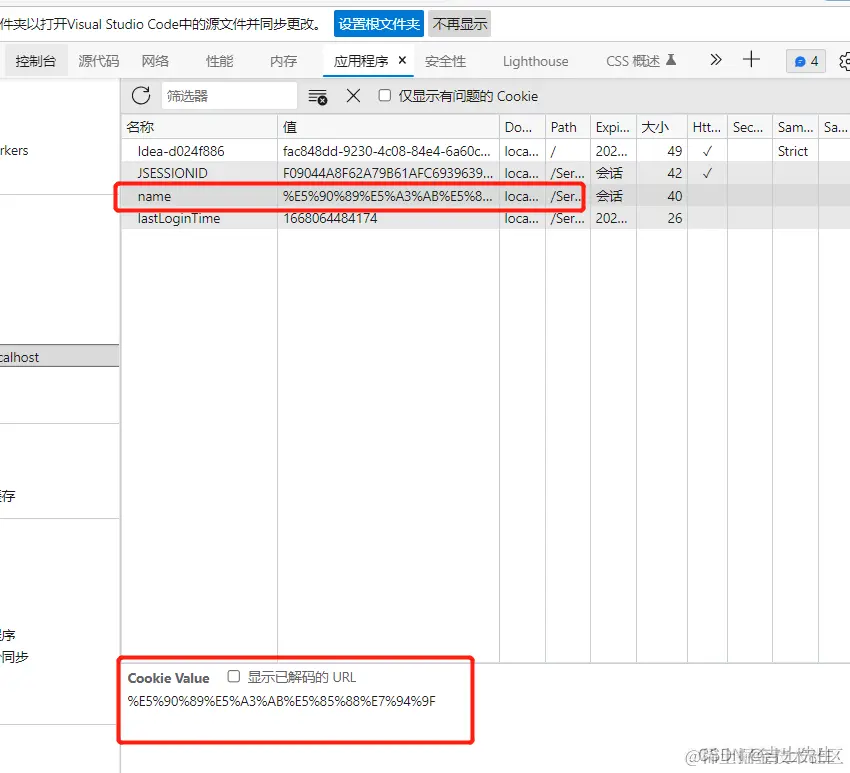Select the name cookie row

[x=485, y=196]
